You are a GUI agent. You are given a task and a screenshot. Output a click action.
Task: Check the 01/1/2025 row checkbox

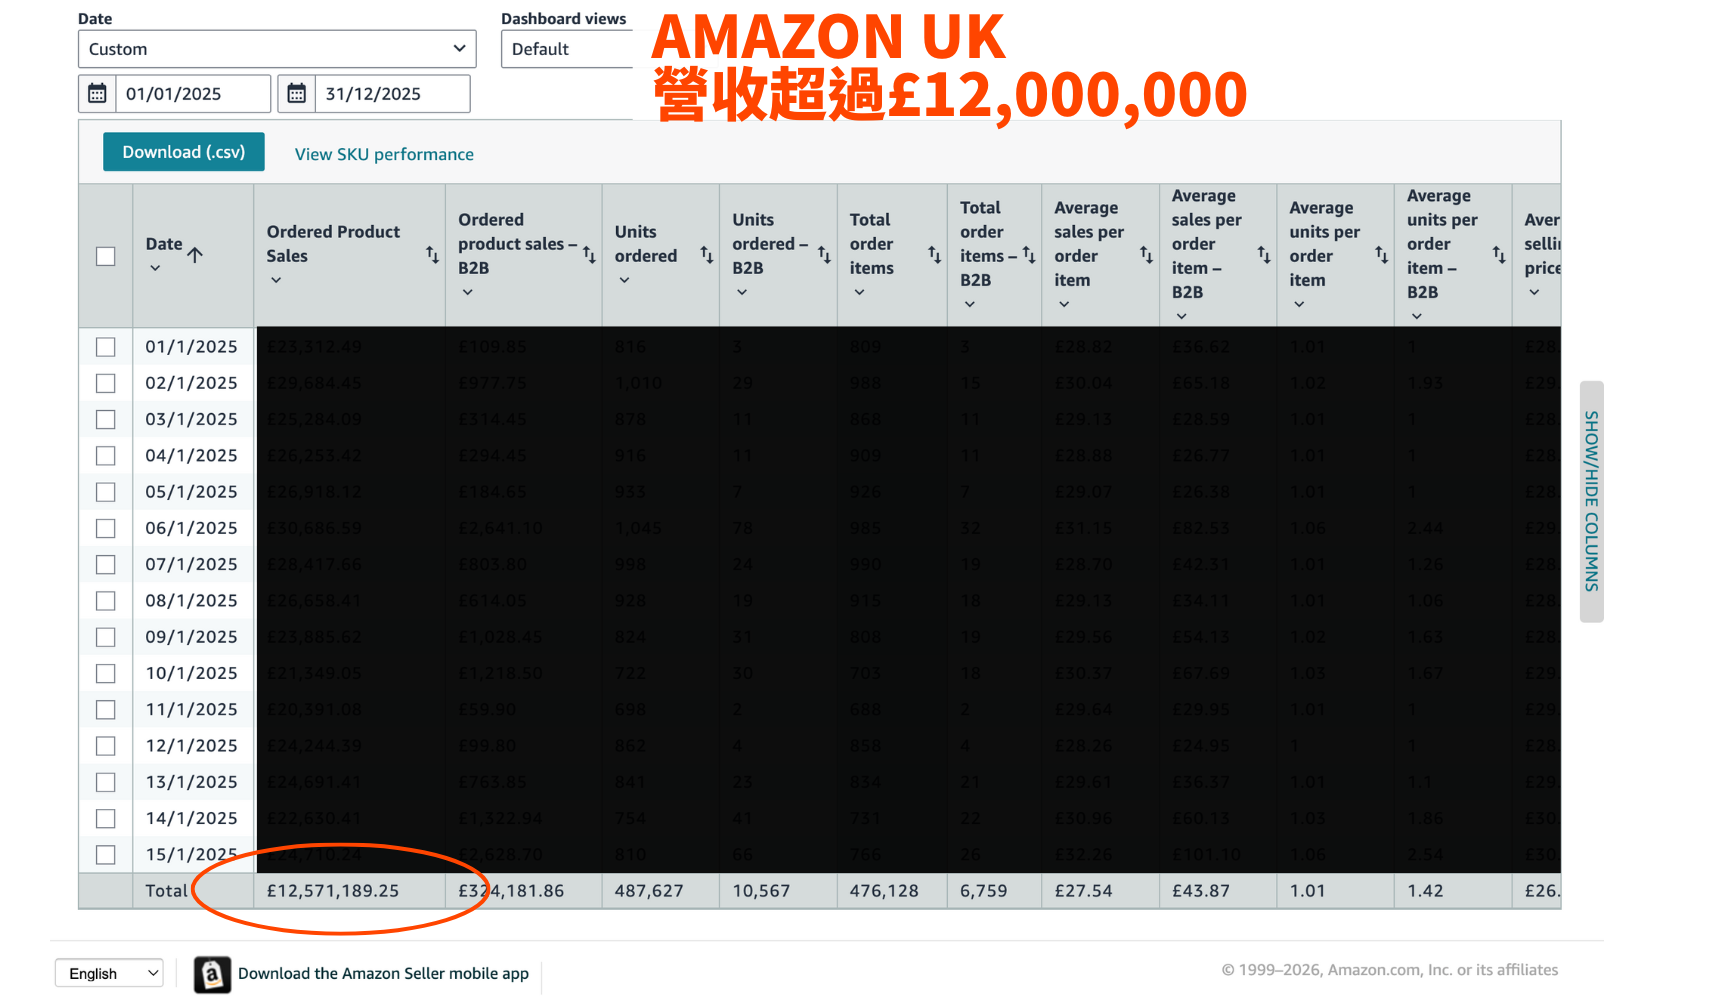tap(106, 347)
